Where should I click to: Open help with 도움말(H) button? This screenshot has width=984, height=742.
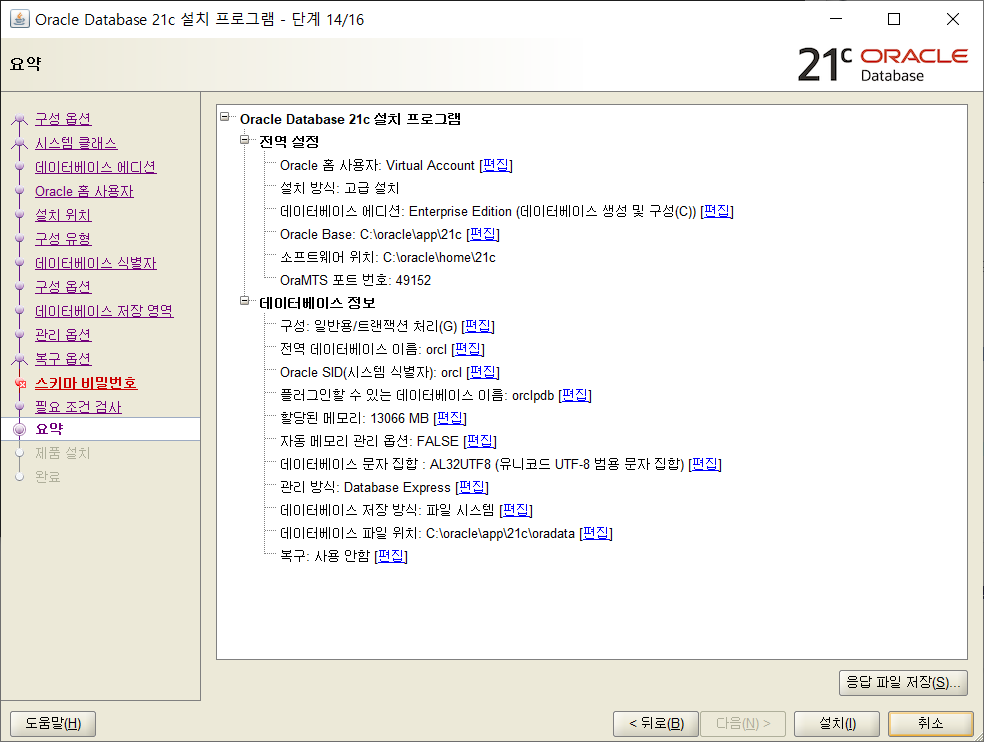point(53,724)
